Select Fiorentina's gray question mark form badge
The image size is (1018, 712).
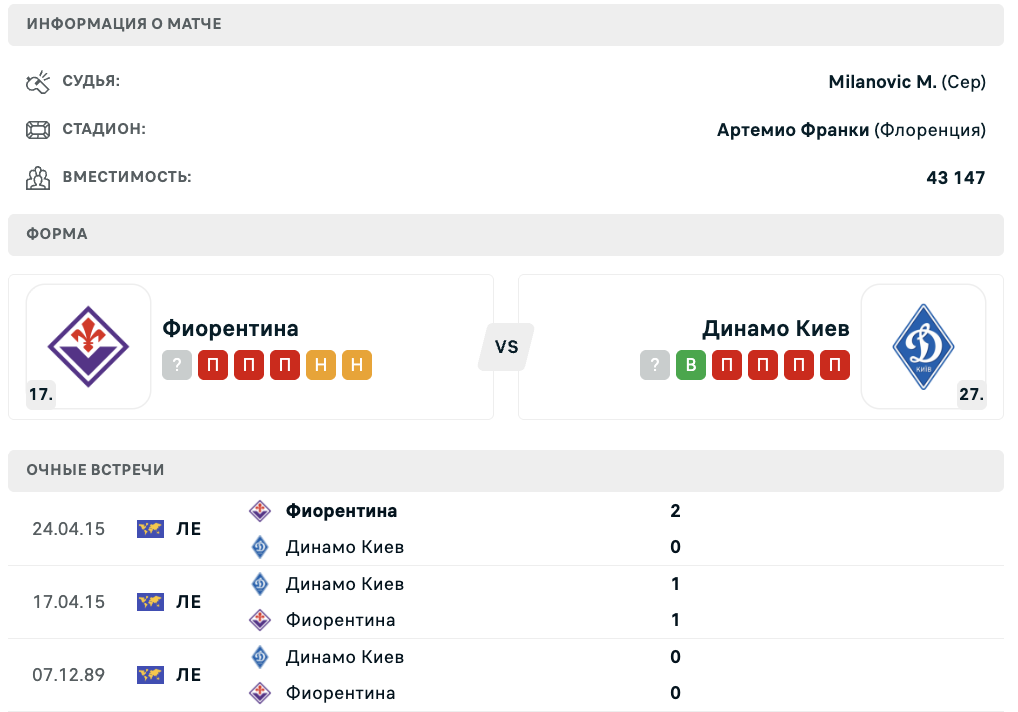coord(177,365)
